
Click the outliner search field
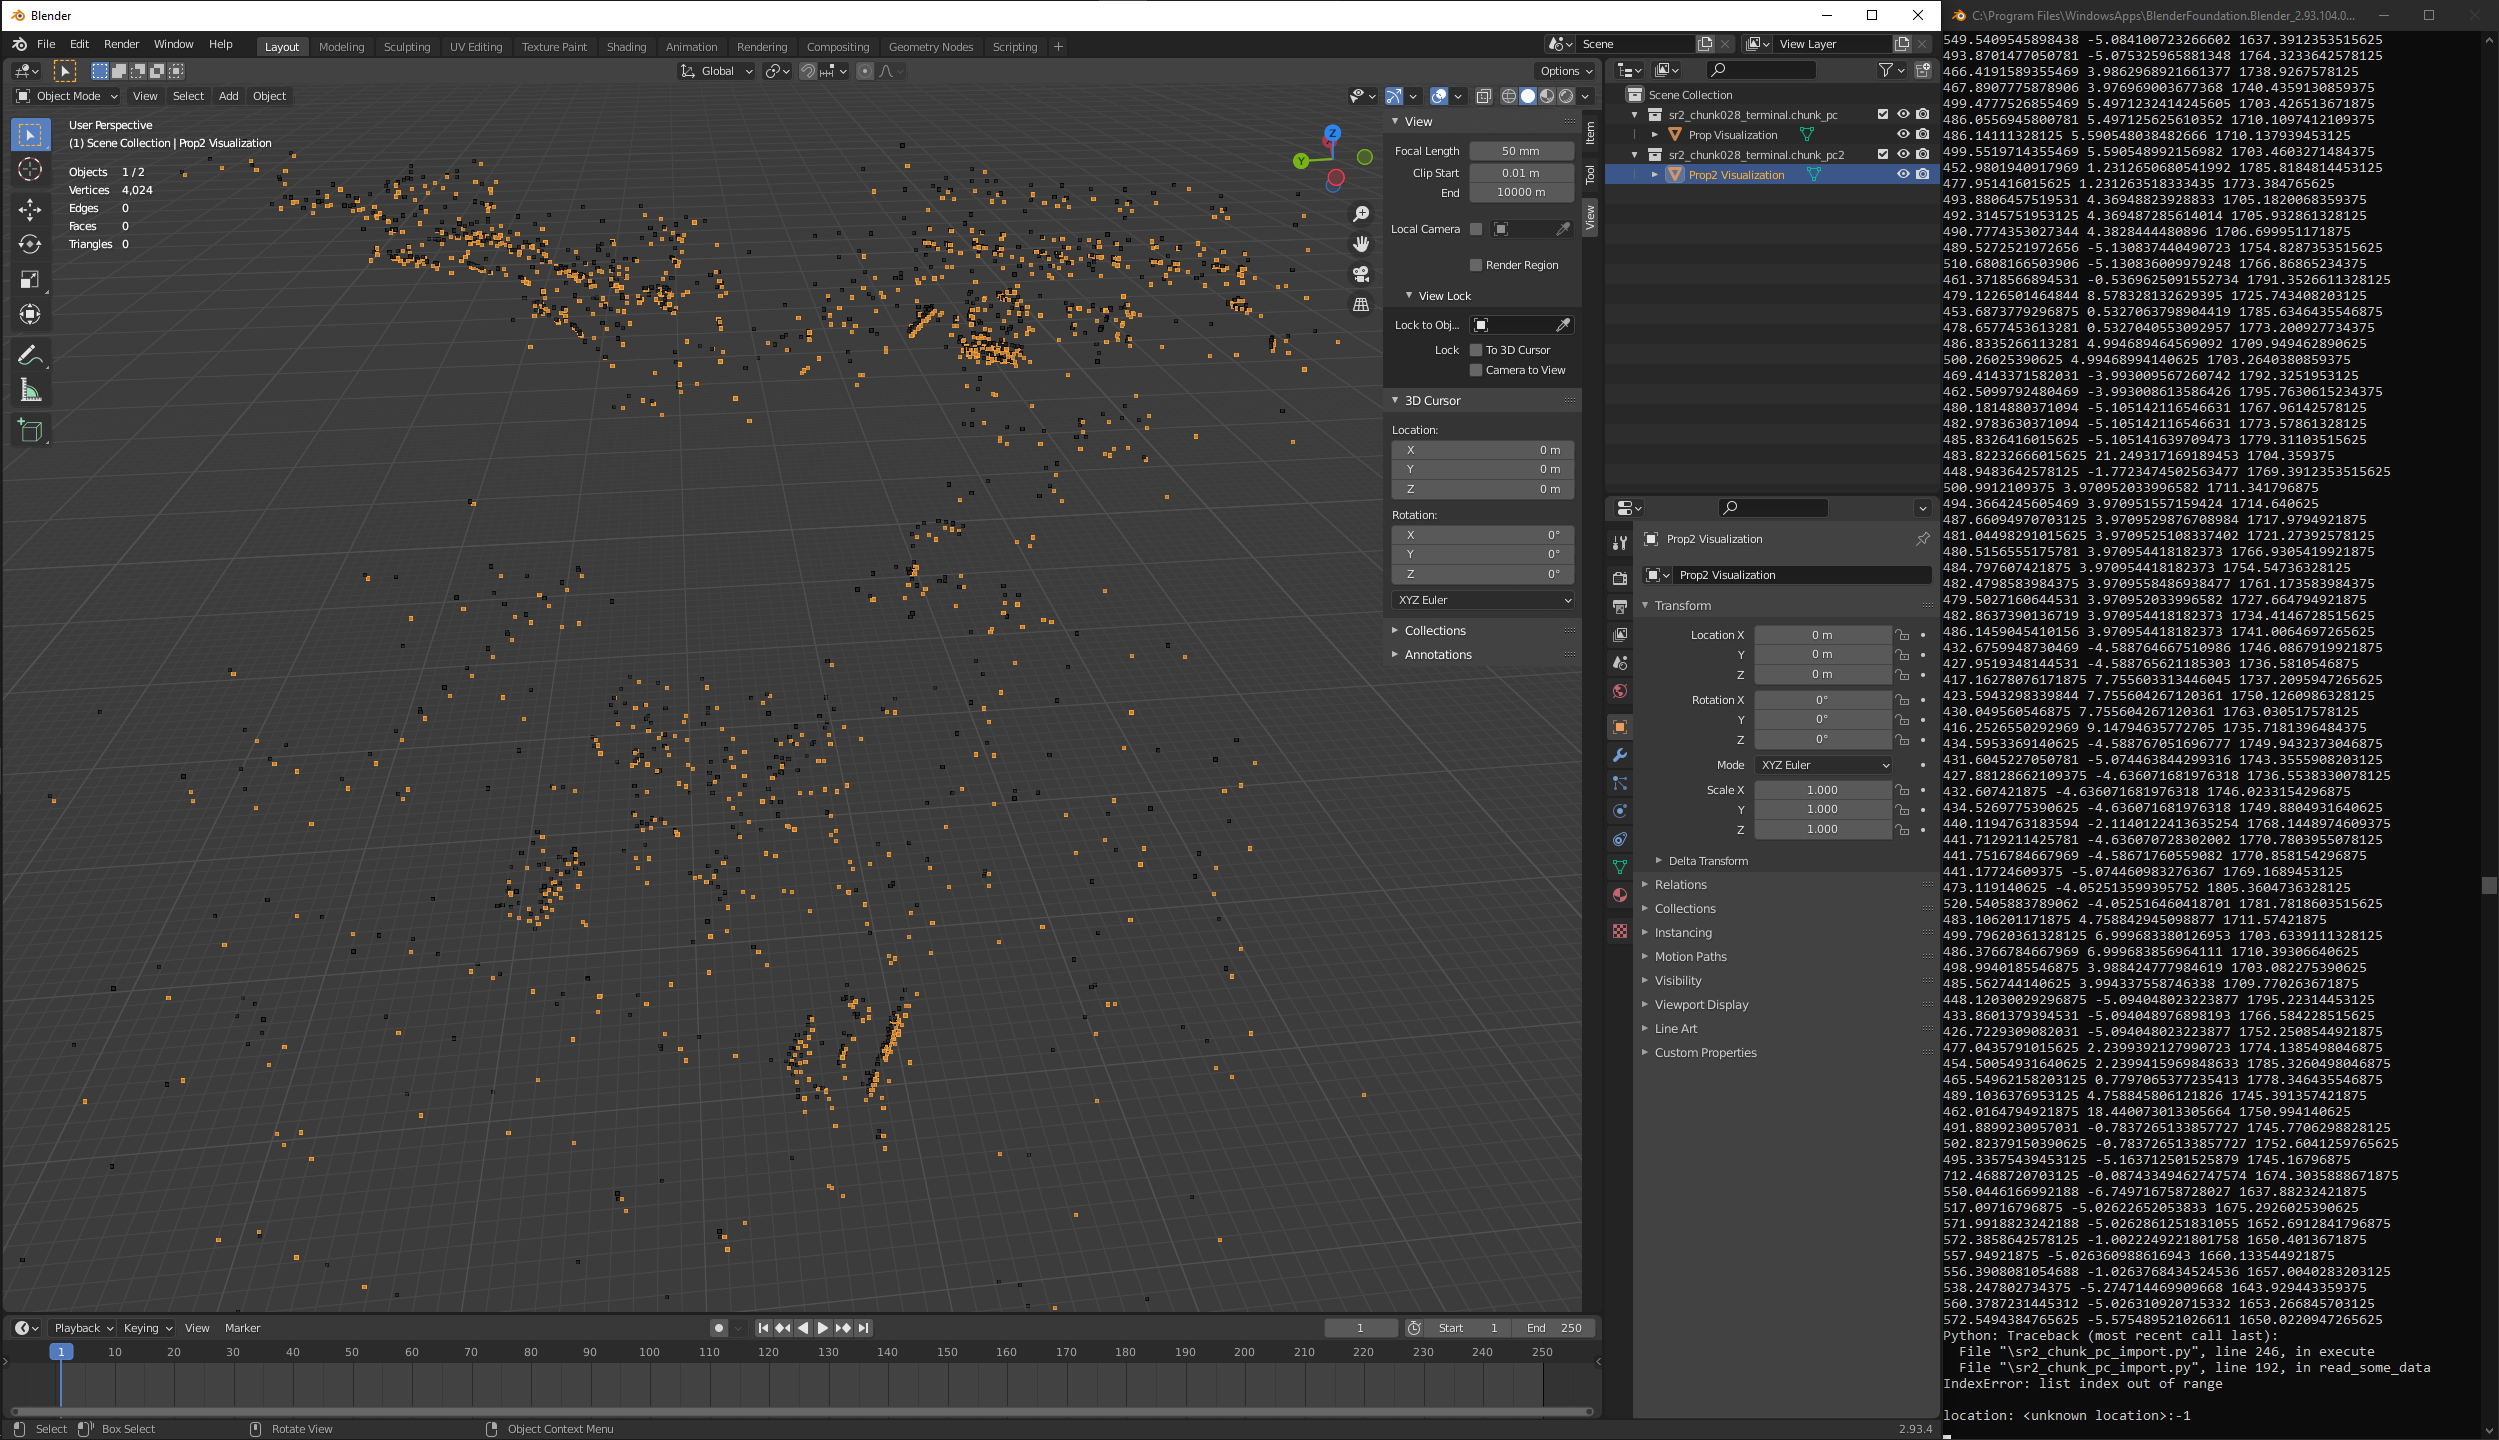[x=1761, y=70]
